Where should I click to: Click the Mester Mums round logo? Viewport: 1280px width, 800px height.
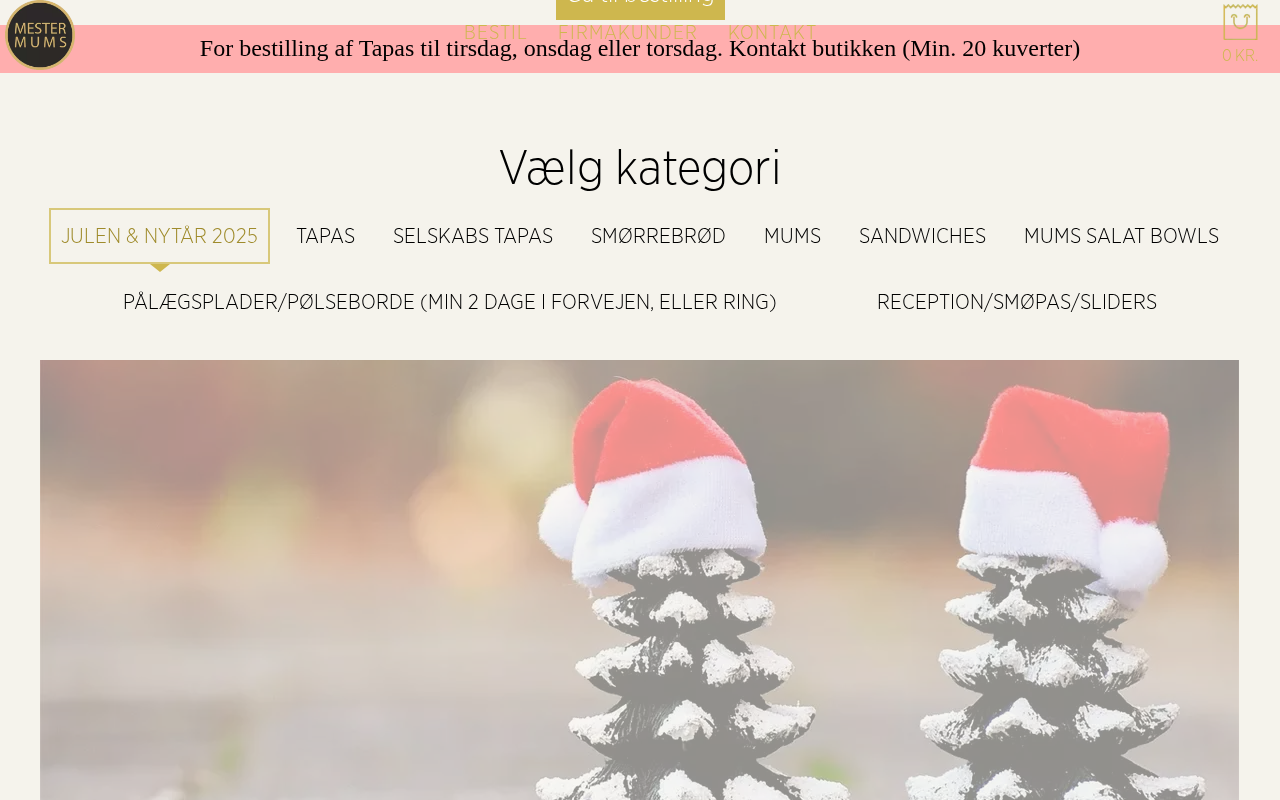click(x=40, y=35)
